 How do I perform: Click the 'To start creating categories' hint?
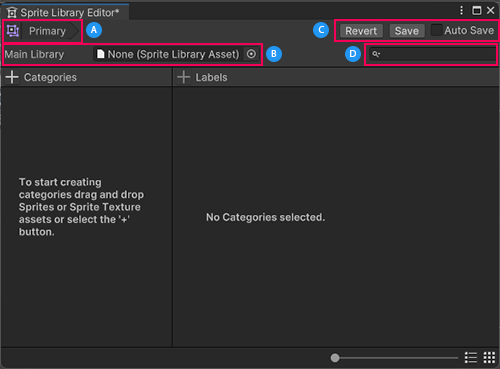[81, 207]
